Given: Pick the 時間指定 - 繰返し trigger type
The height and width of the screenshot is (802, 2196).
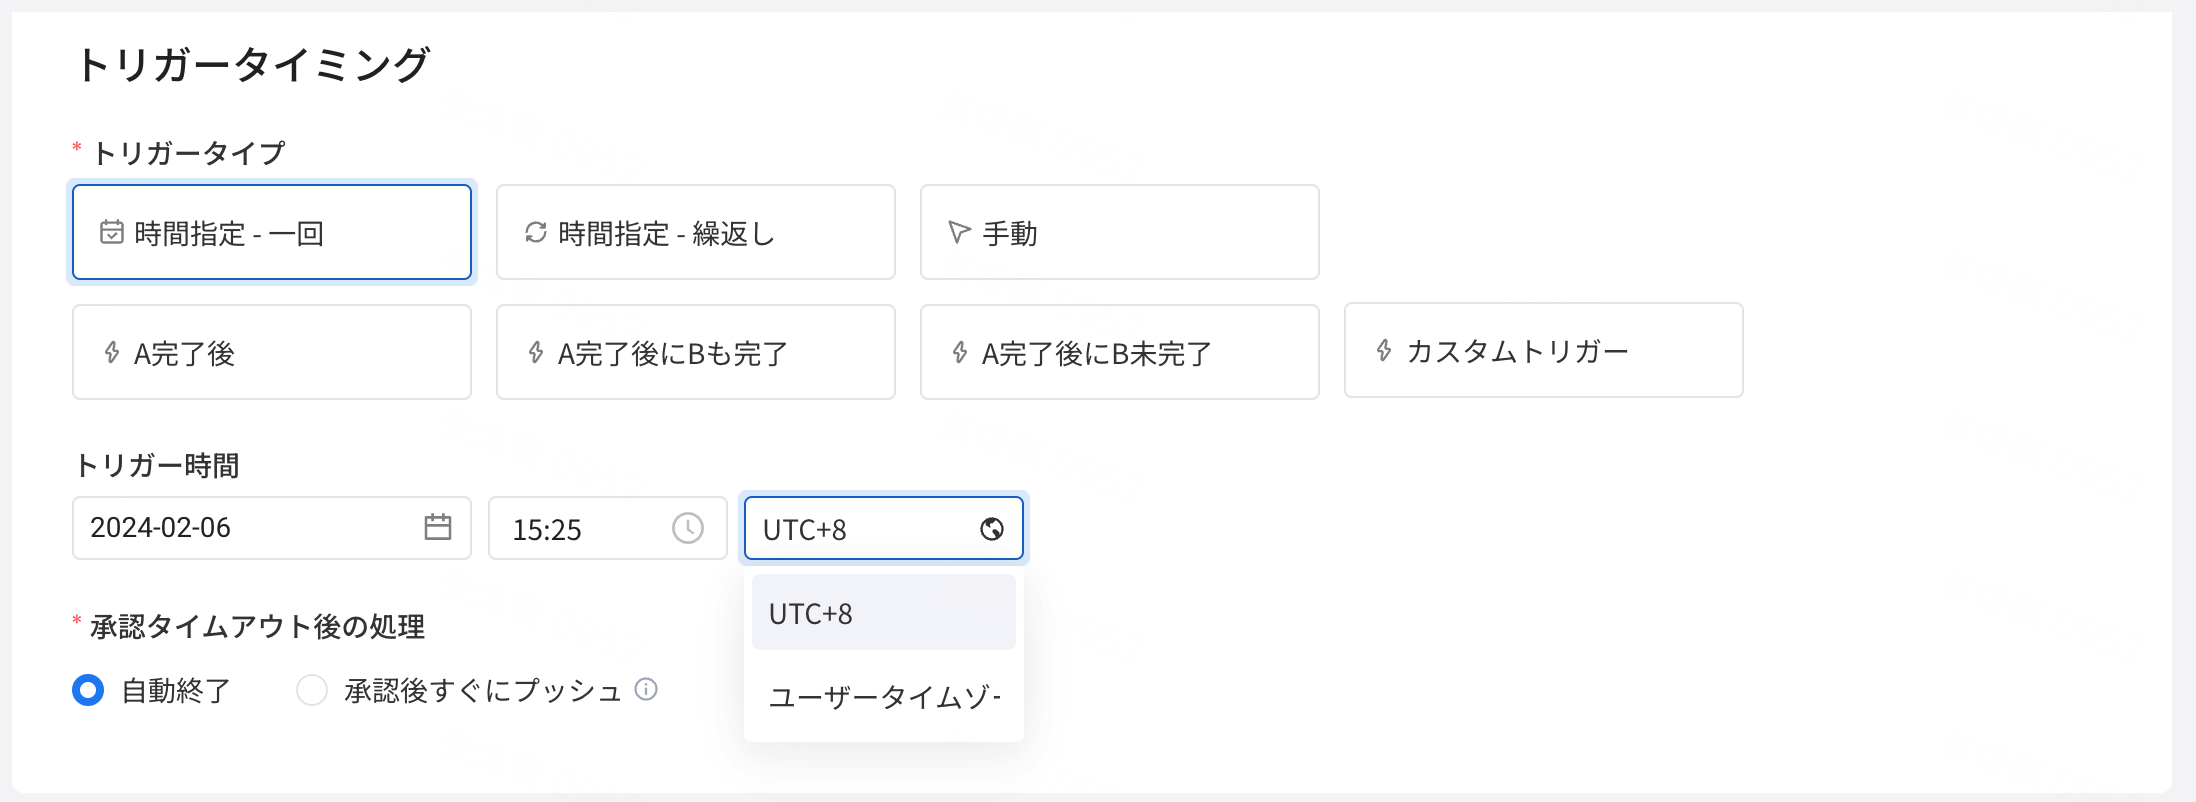Looking at the screenshot, I should (x=696, y=232).
